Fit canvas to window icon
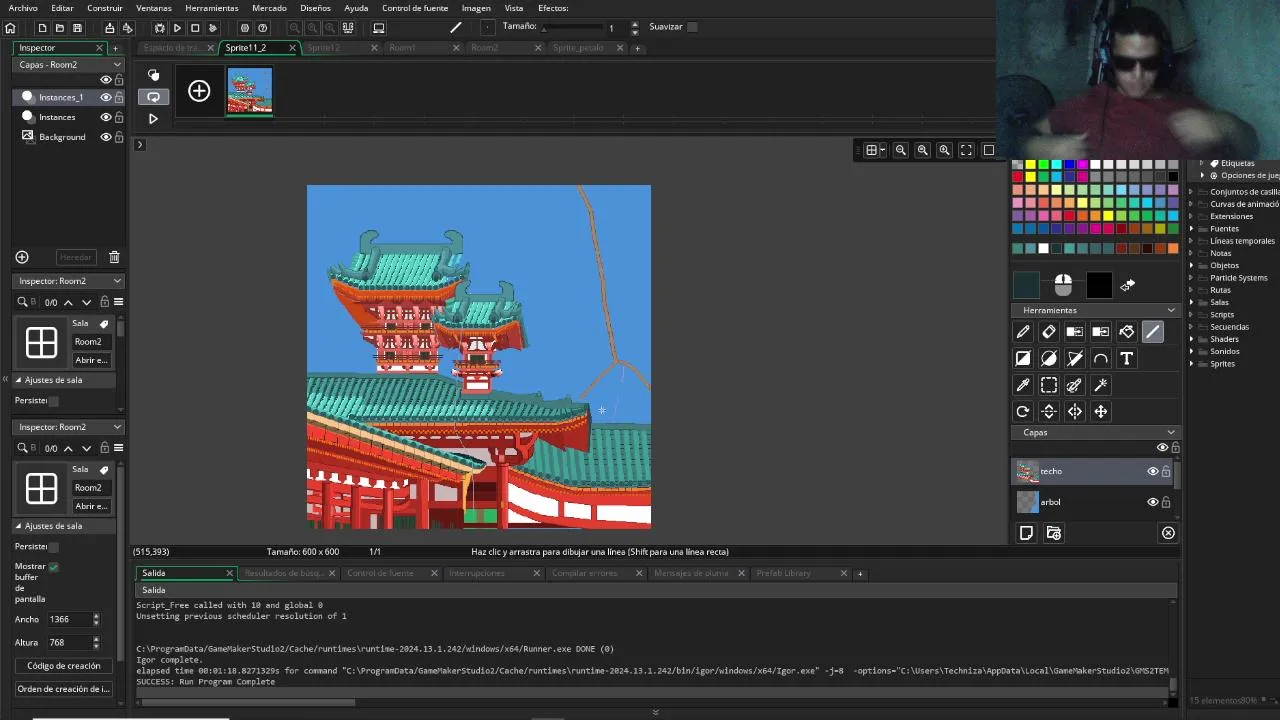The width and height of the screenshot is (1280, 720). point(966,150)
